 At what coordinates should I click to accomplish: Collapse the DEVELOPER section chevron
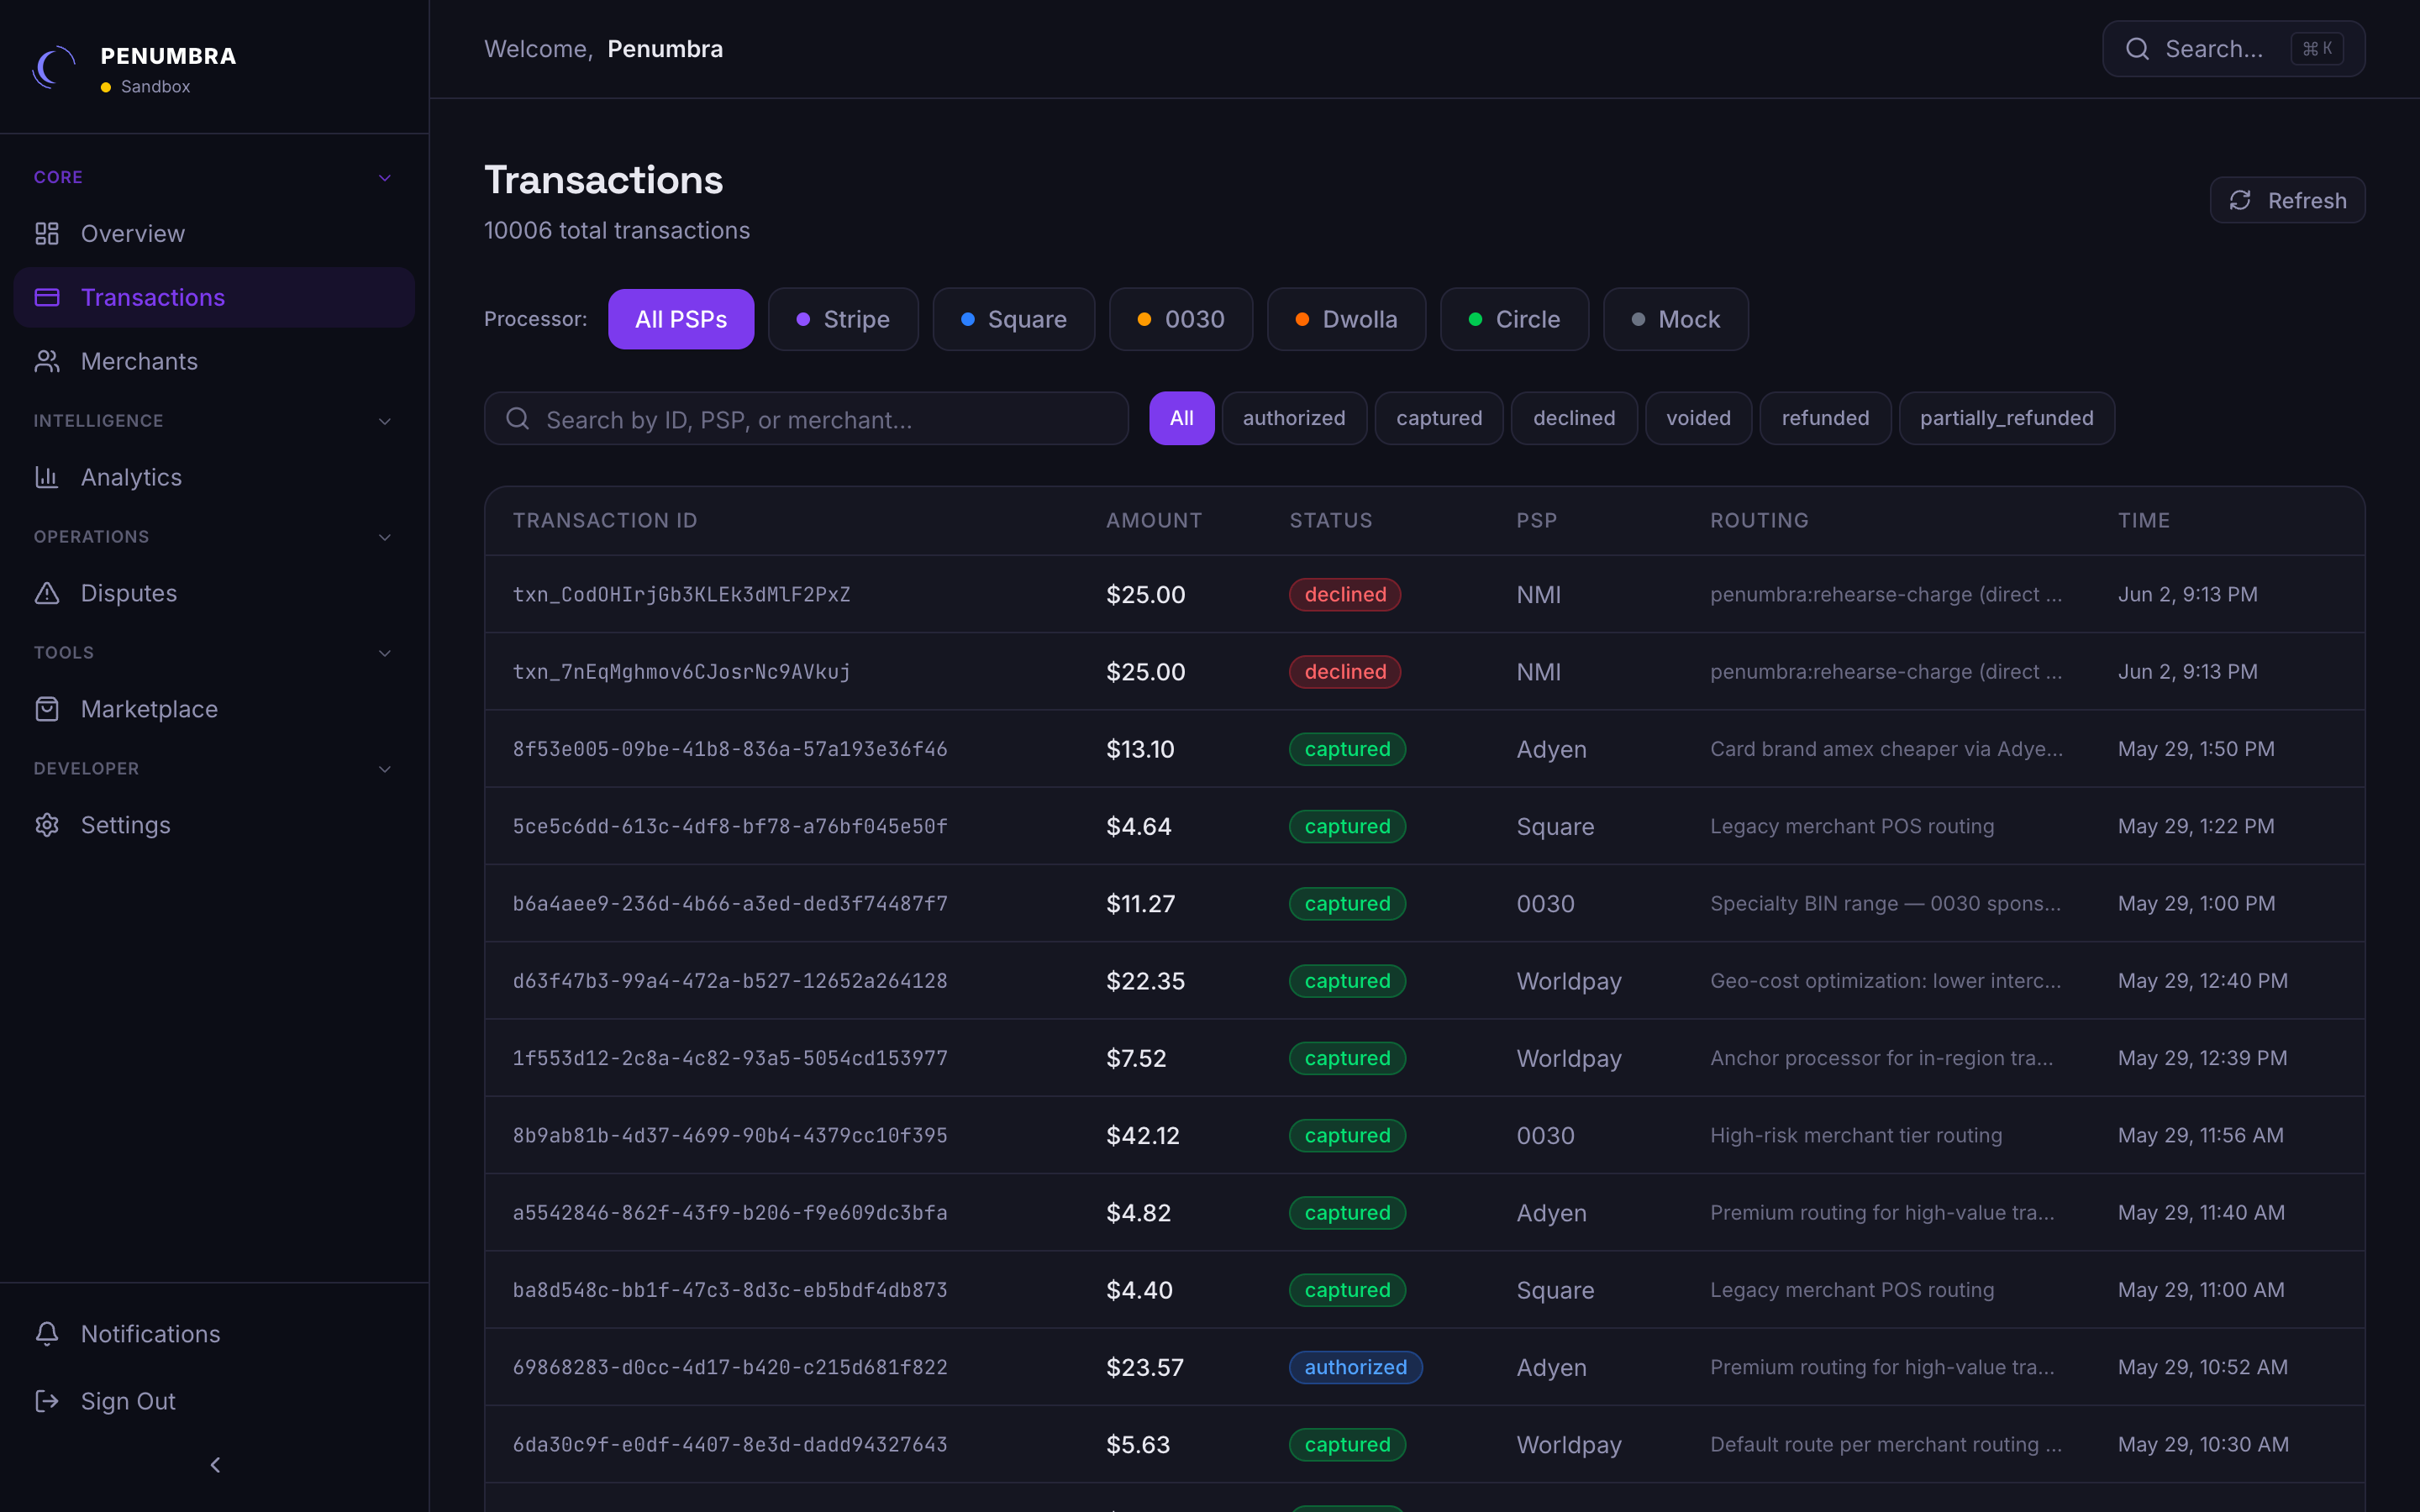[x=385, y=769]
